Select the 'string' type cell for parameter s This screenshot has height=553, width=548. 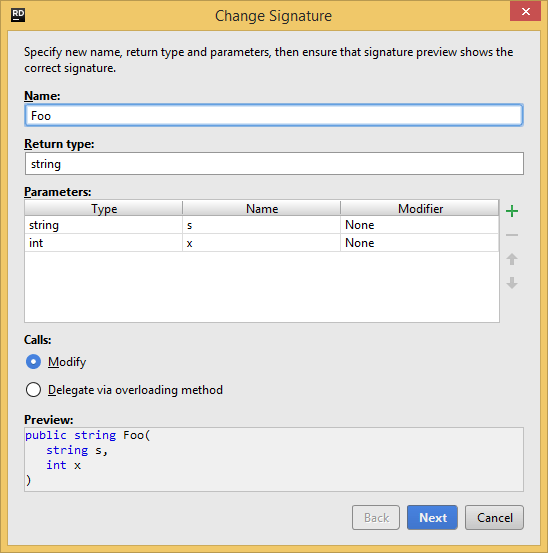coord(104,225)
